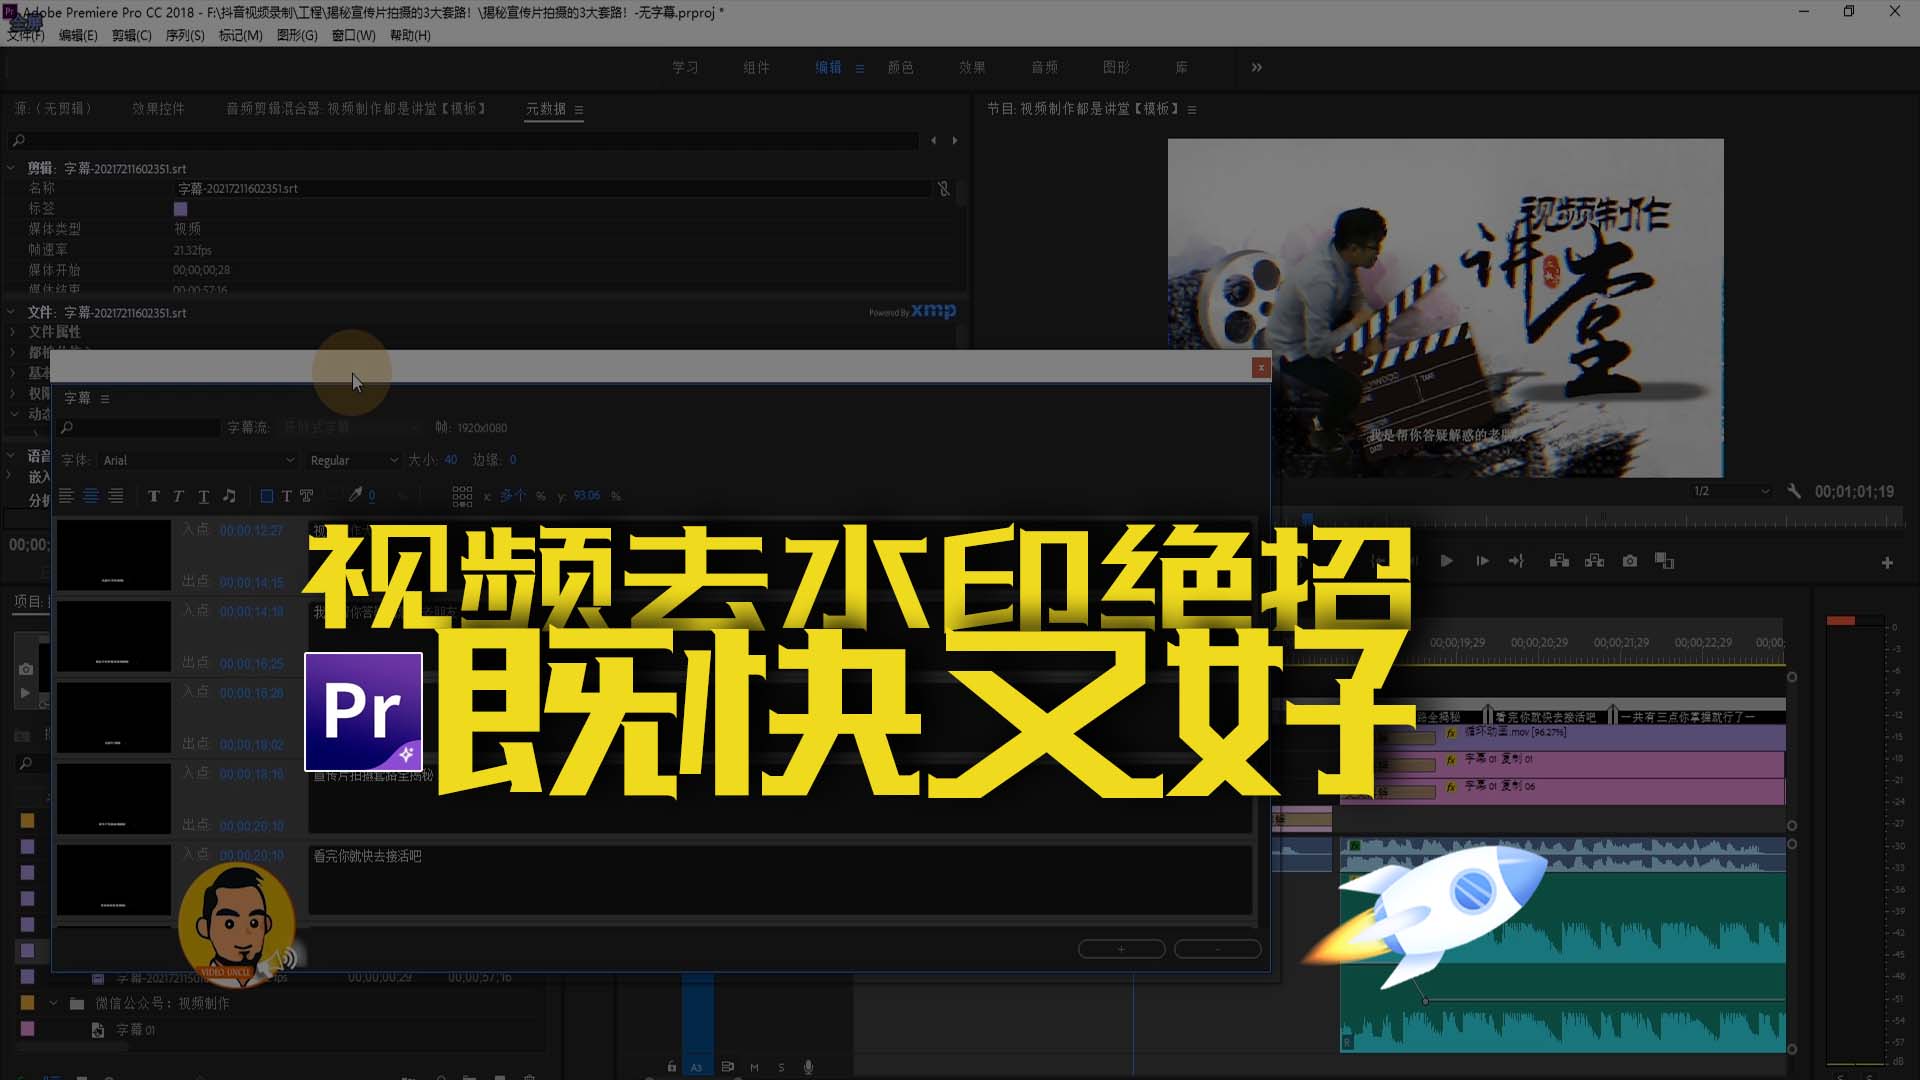Click the 标签 label color swatch

(181, 209)
